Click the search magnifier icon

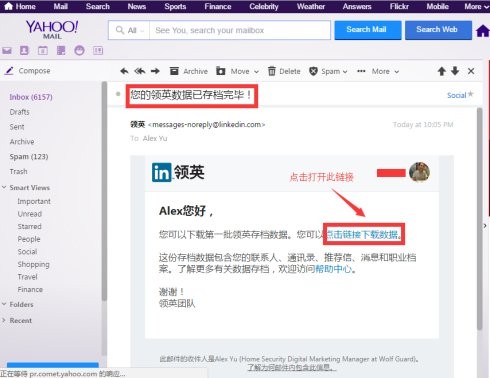tap(120, 30)
